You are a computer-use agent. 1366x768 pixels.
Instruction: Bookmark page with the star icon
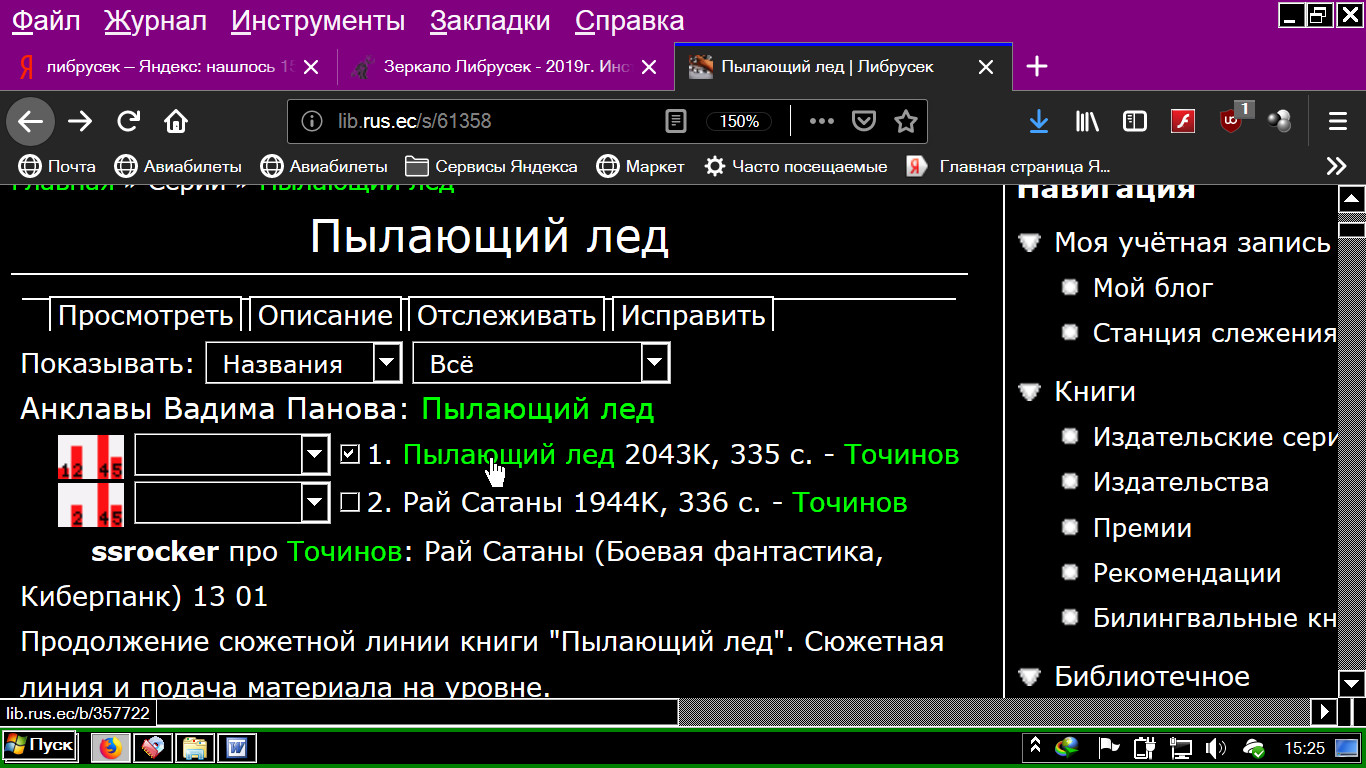(x=905, y=122)
